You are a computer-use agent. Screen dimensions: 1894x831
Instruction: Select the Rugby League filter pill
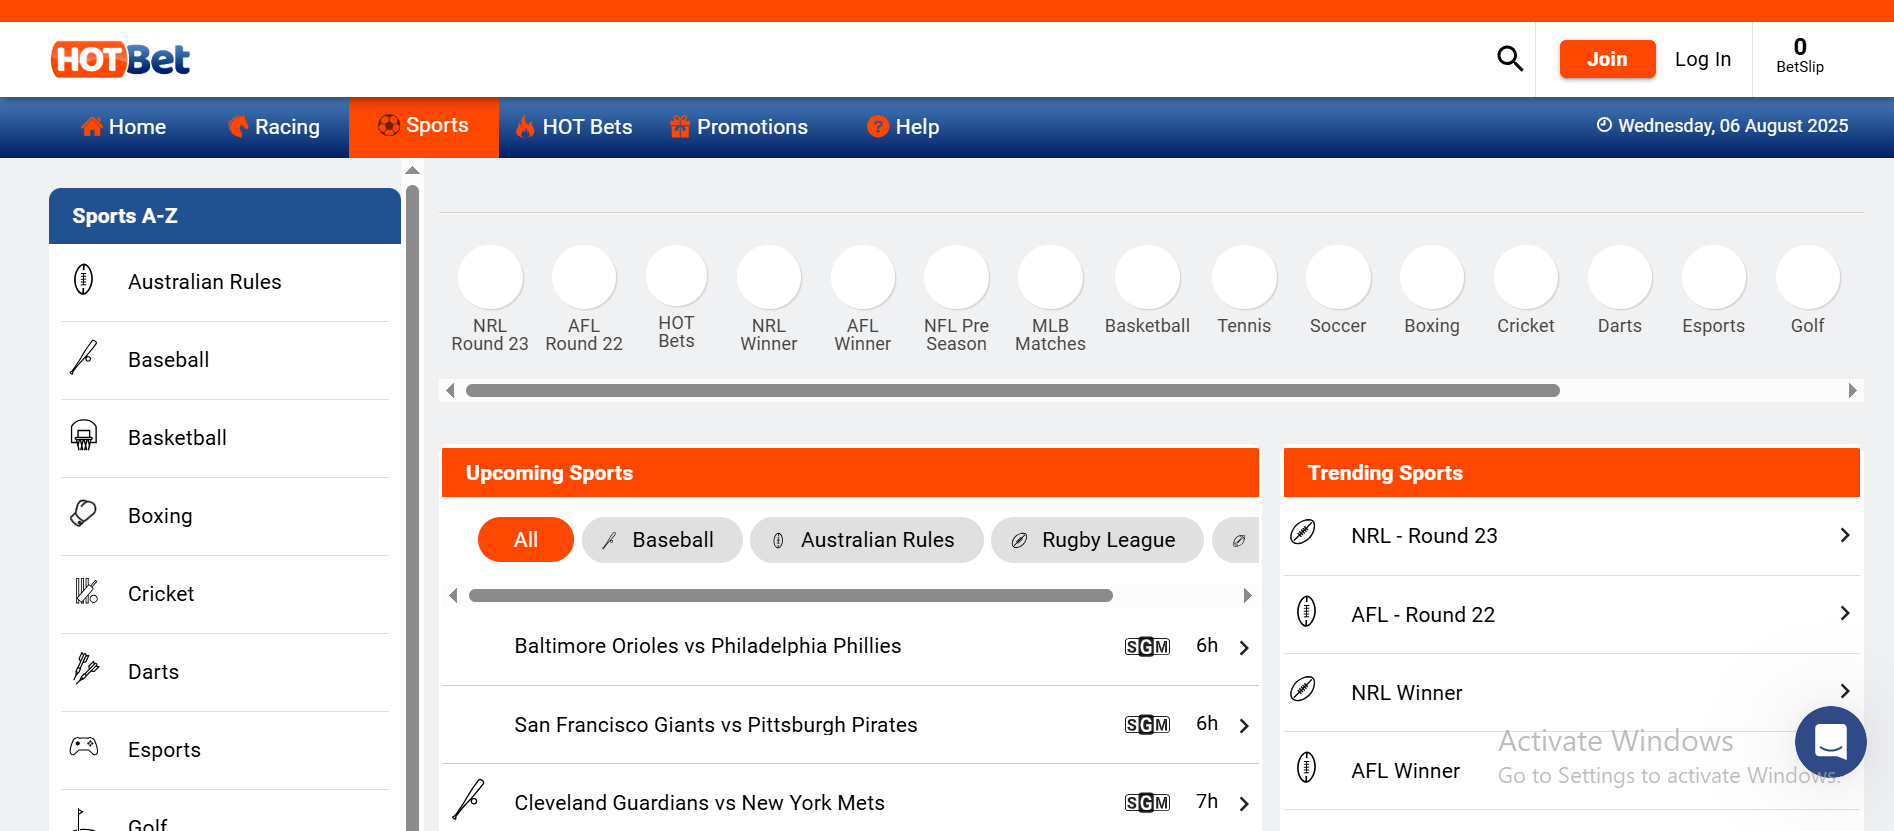click(1097, 540)
